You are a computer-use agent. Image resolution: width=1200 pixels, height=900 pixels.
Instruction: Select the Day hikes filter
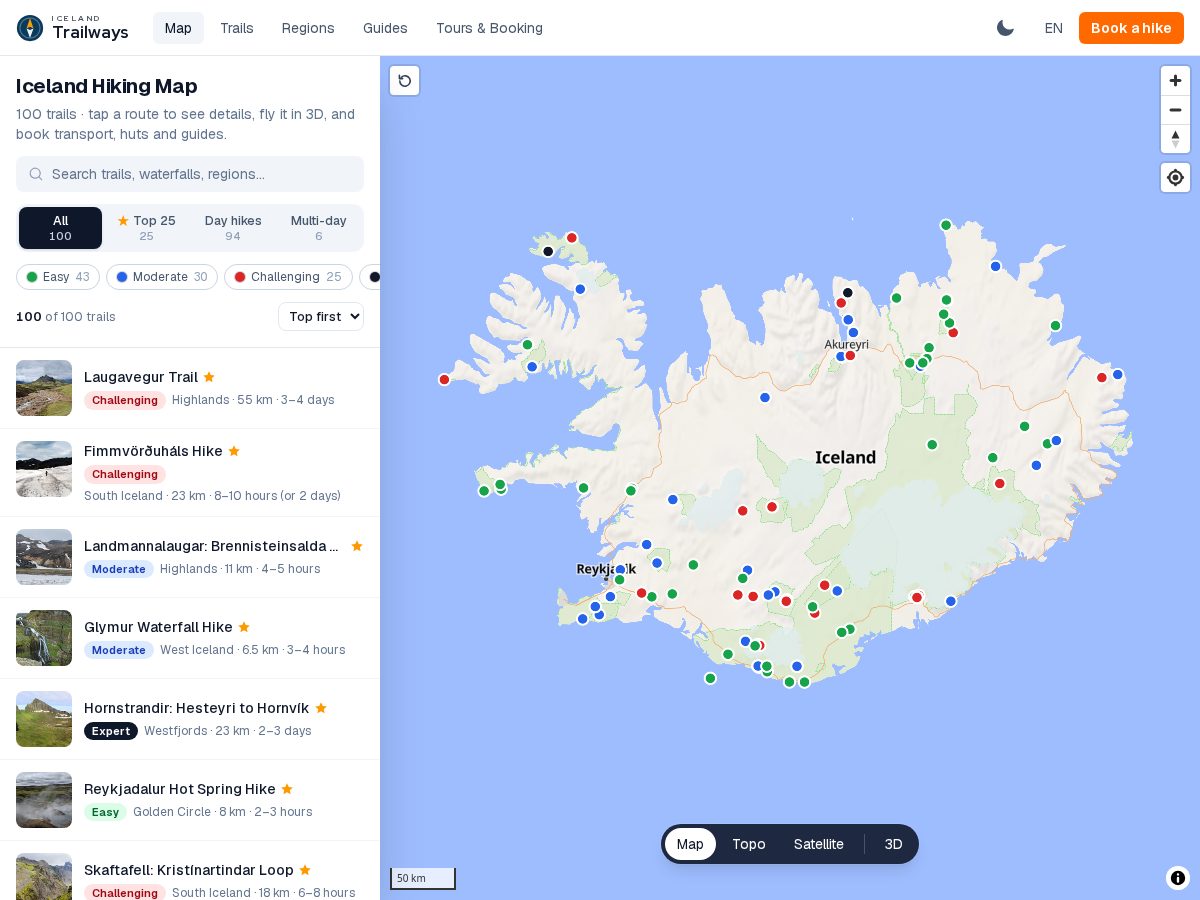233,228
